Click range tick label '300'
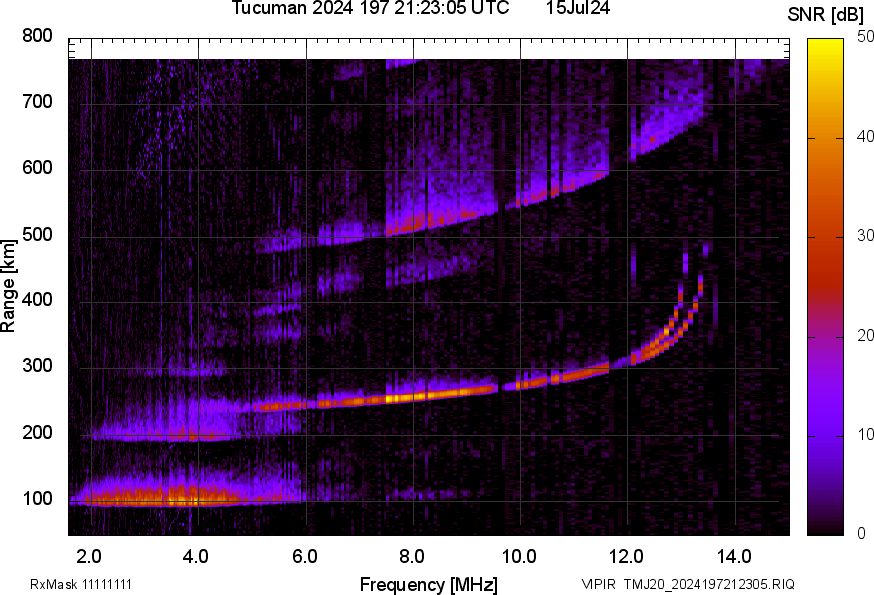This screenshot has height=595, width=874. coord(37,366)
